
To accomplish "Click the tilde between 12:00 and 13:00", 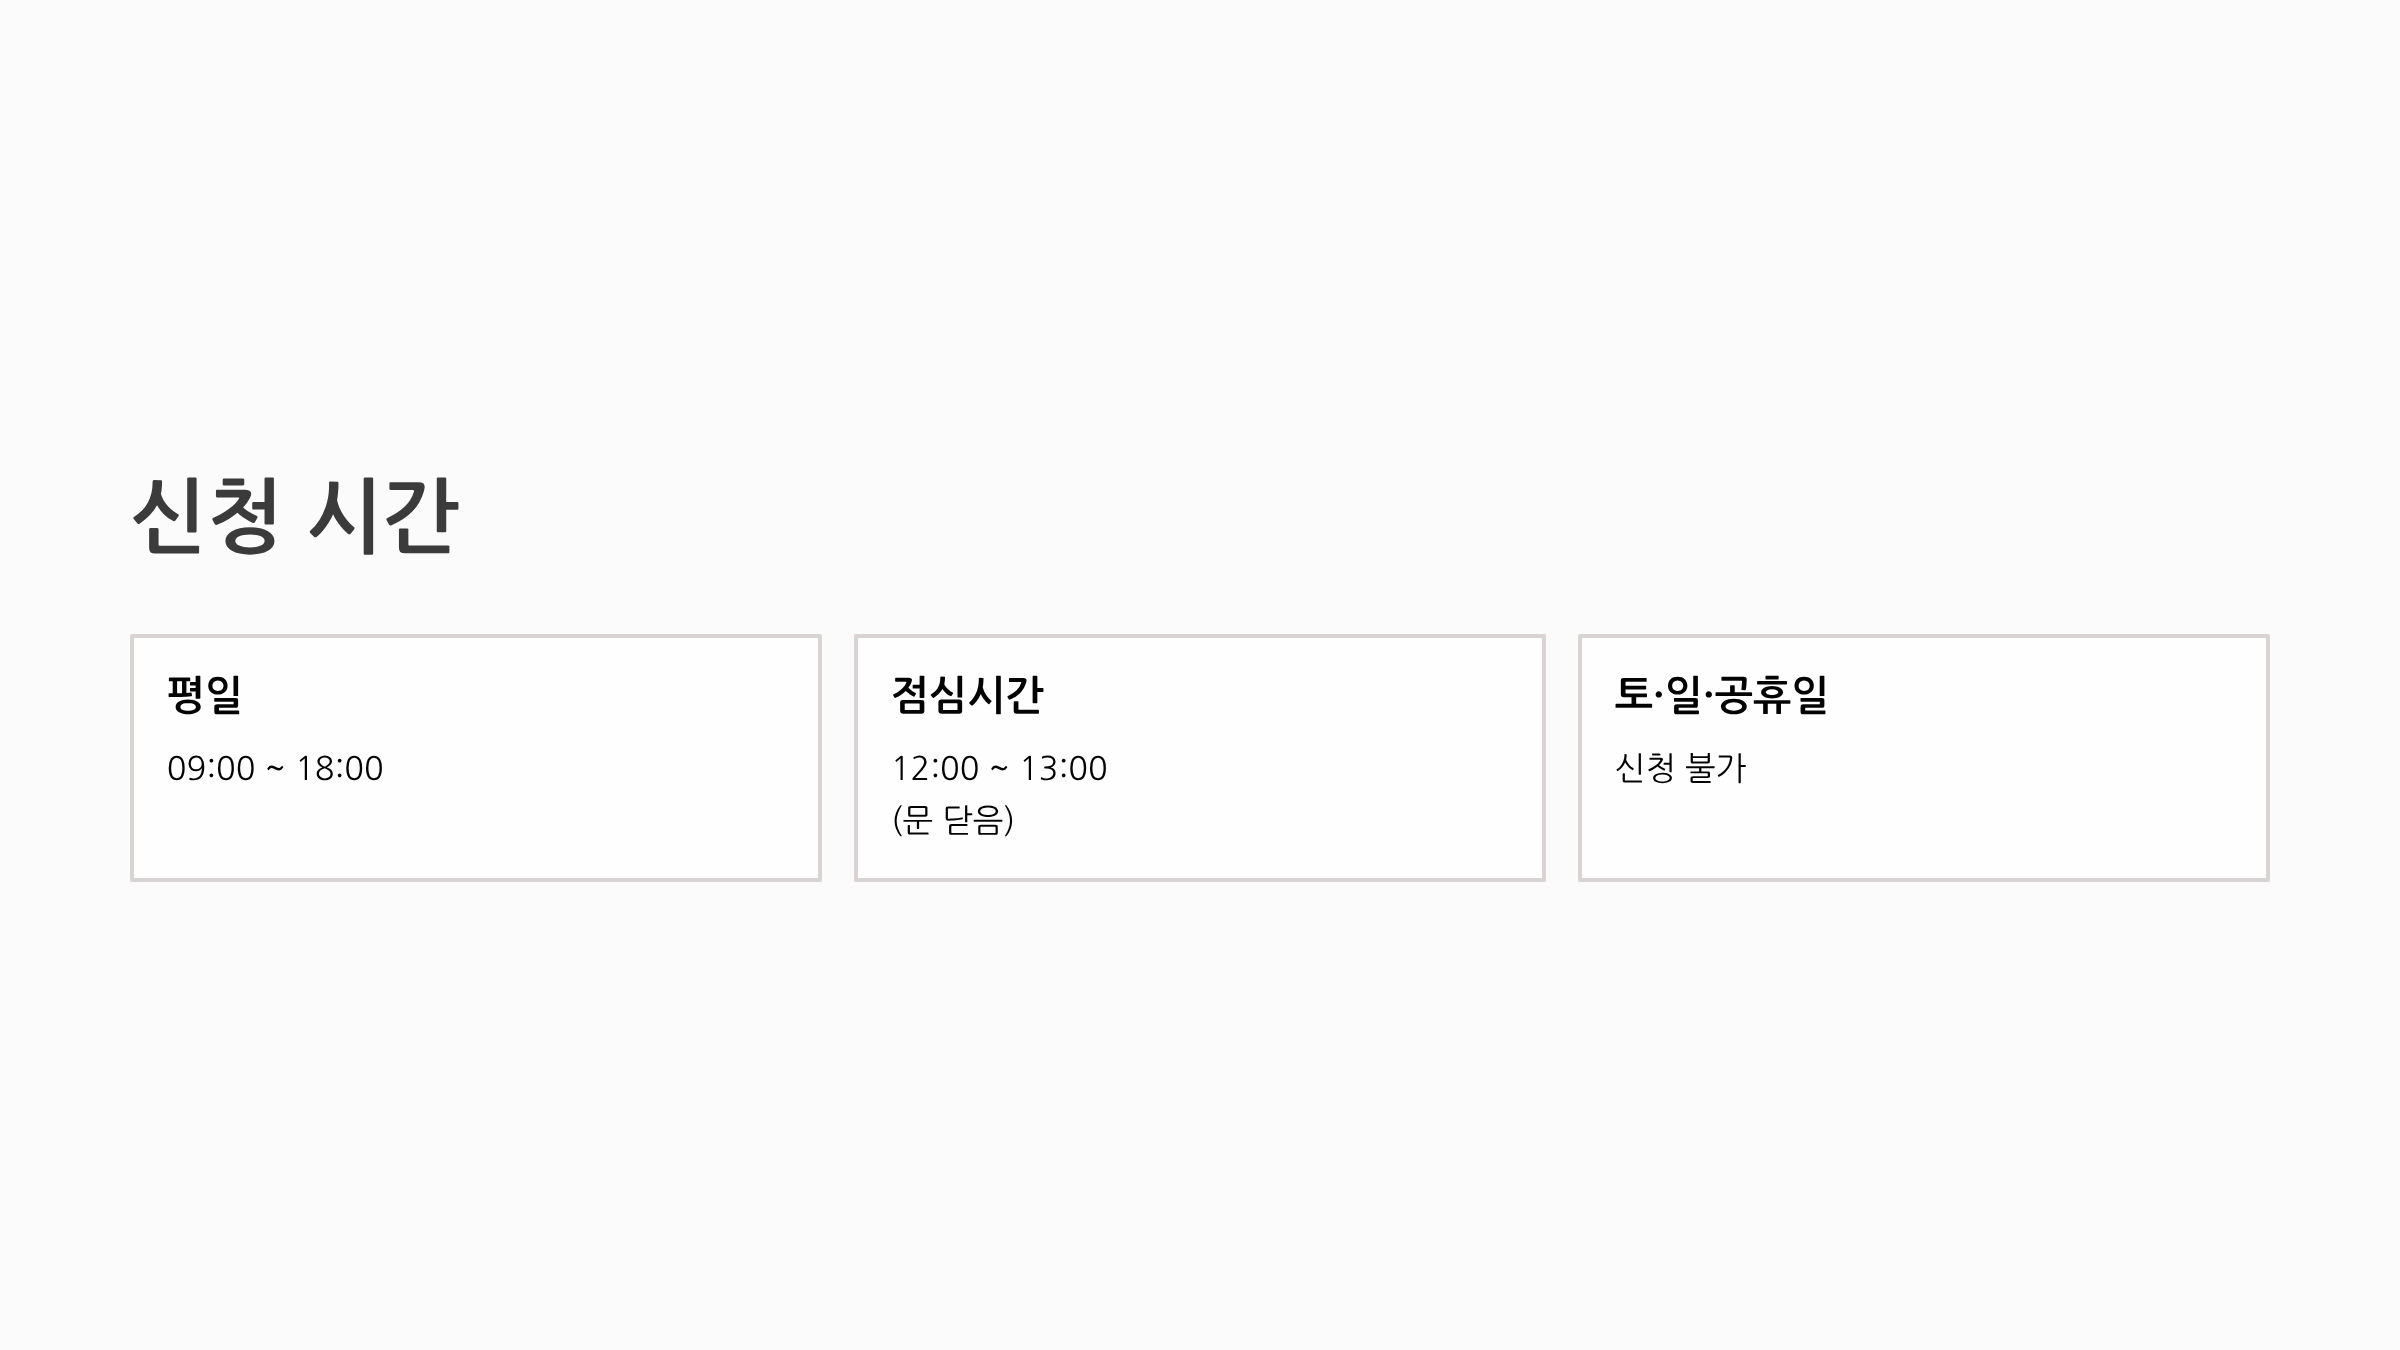I will click(x=999, y=769).
